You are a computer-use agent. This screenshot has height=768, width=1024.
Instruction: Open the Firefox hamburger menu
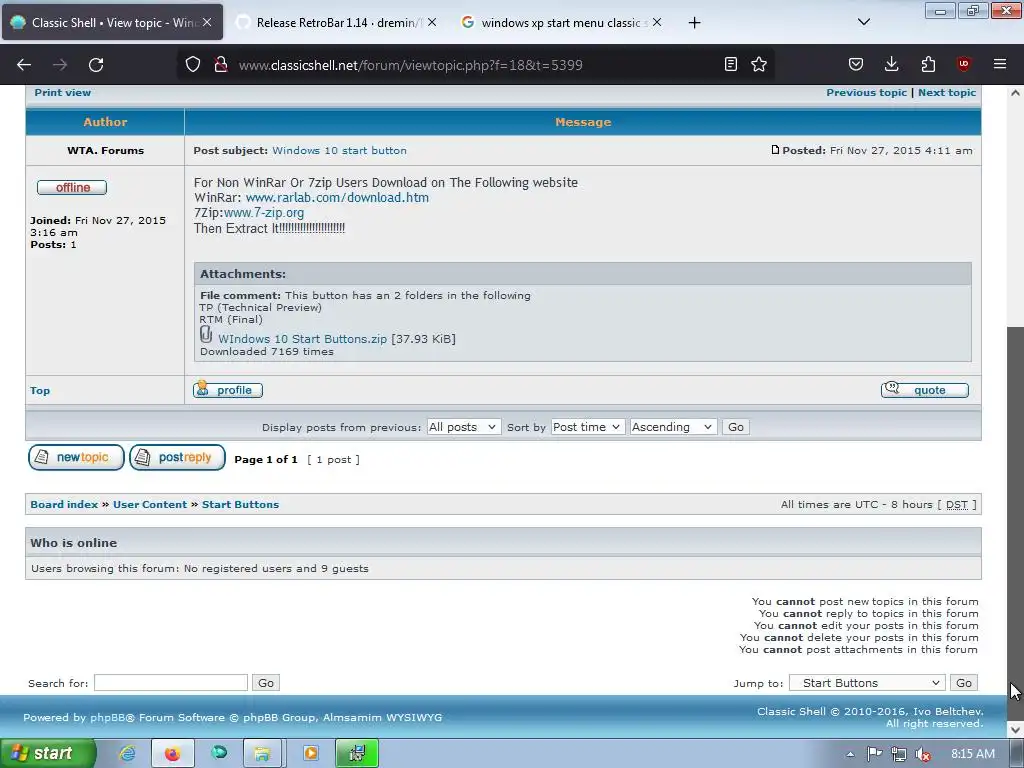tap(1000, 64)
